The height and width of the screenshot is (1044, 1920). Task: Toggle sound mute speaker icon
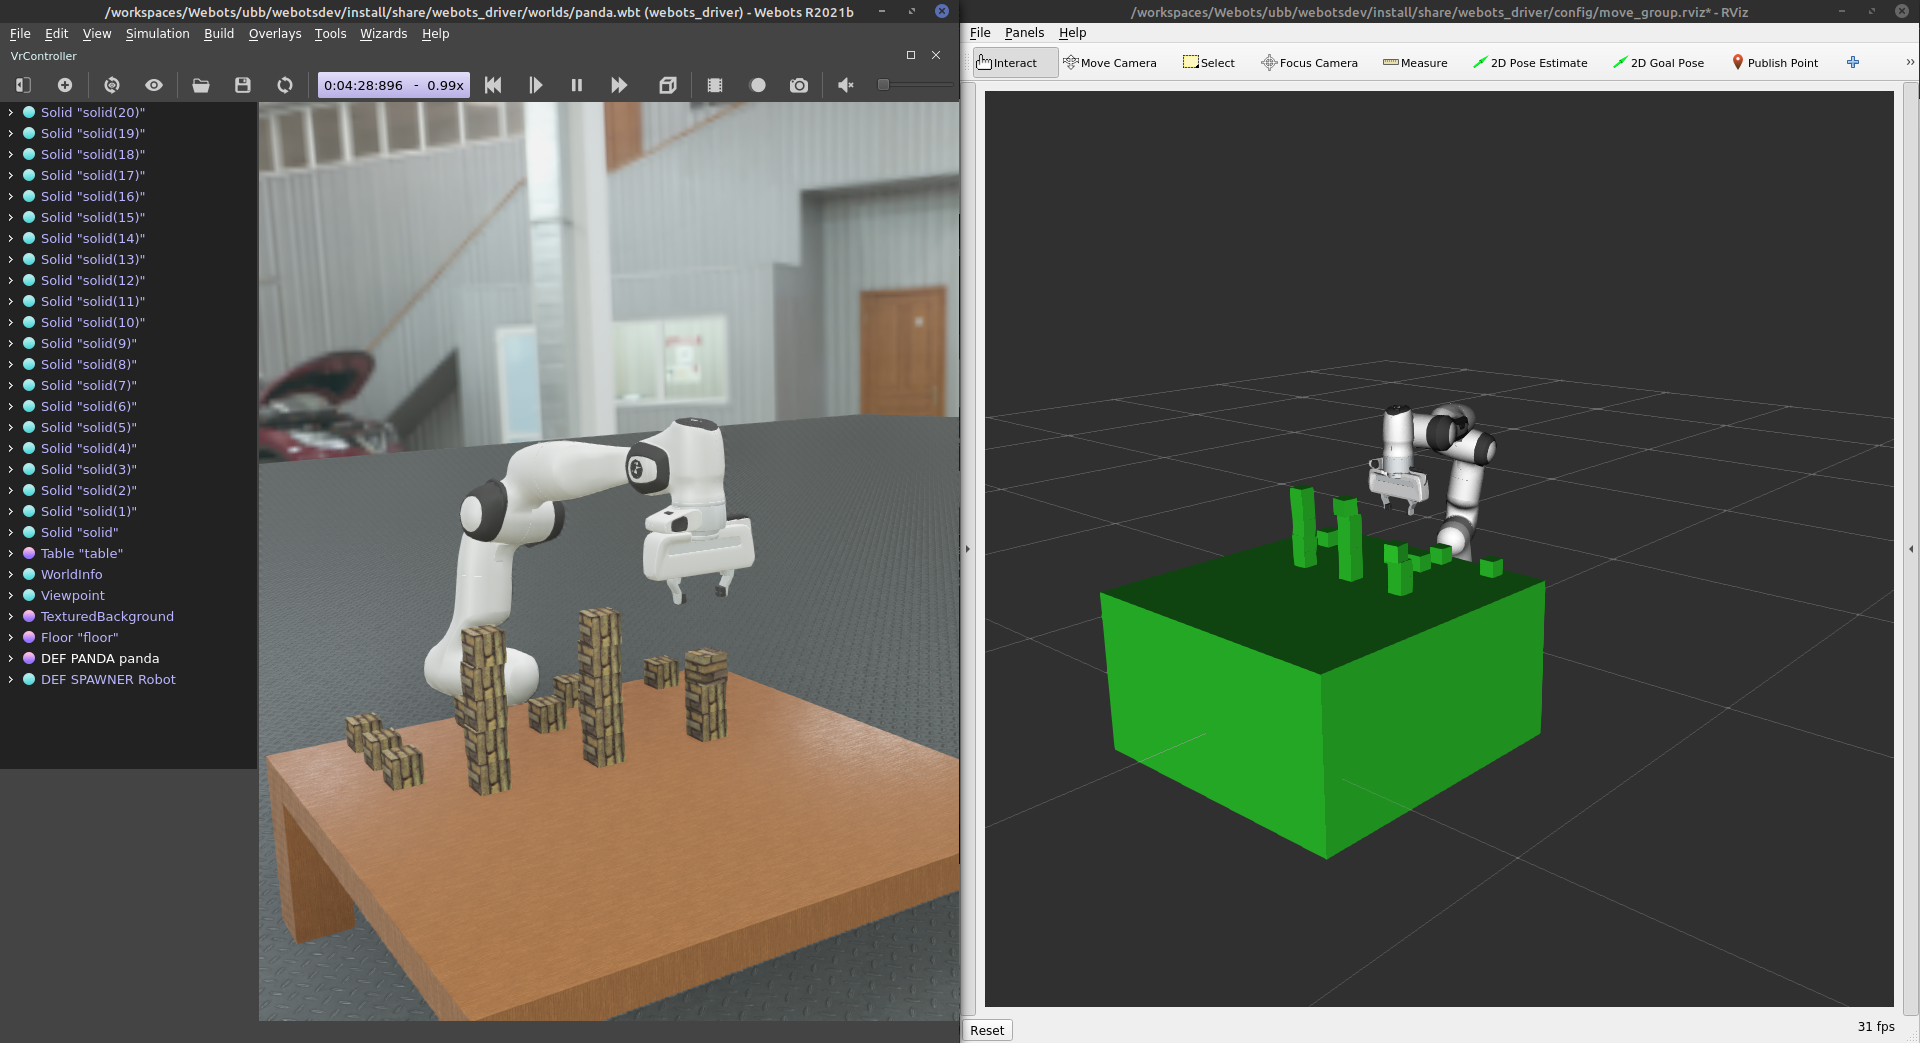846,86
